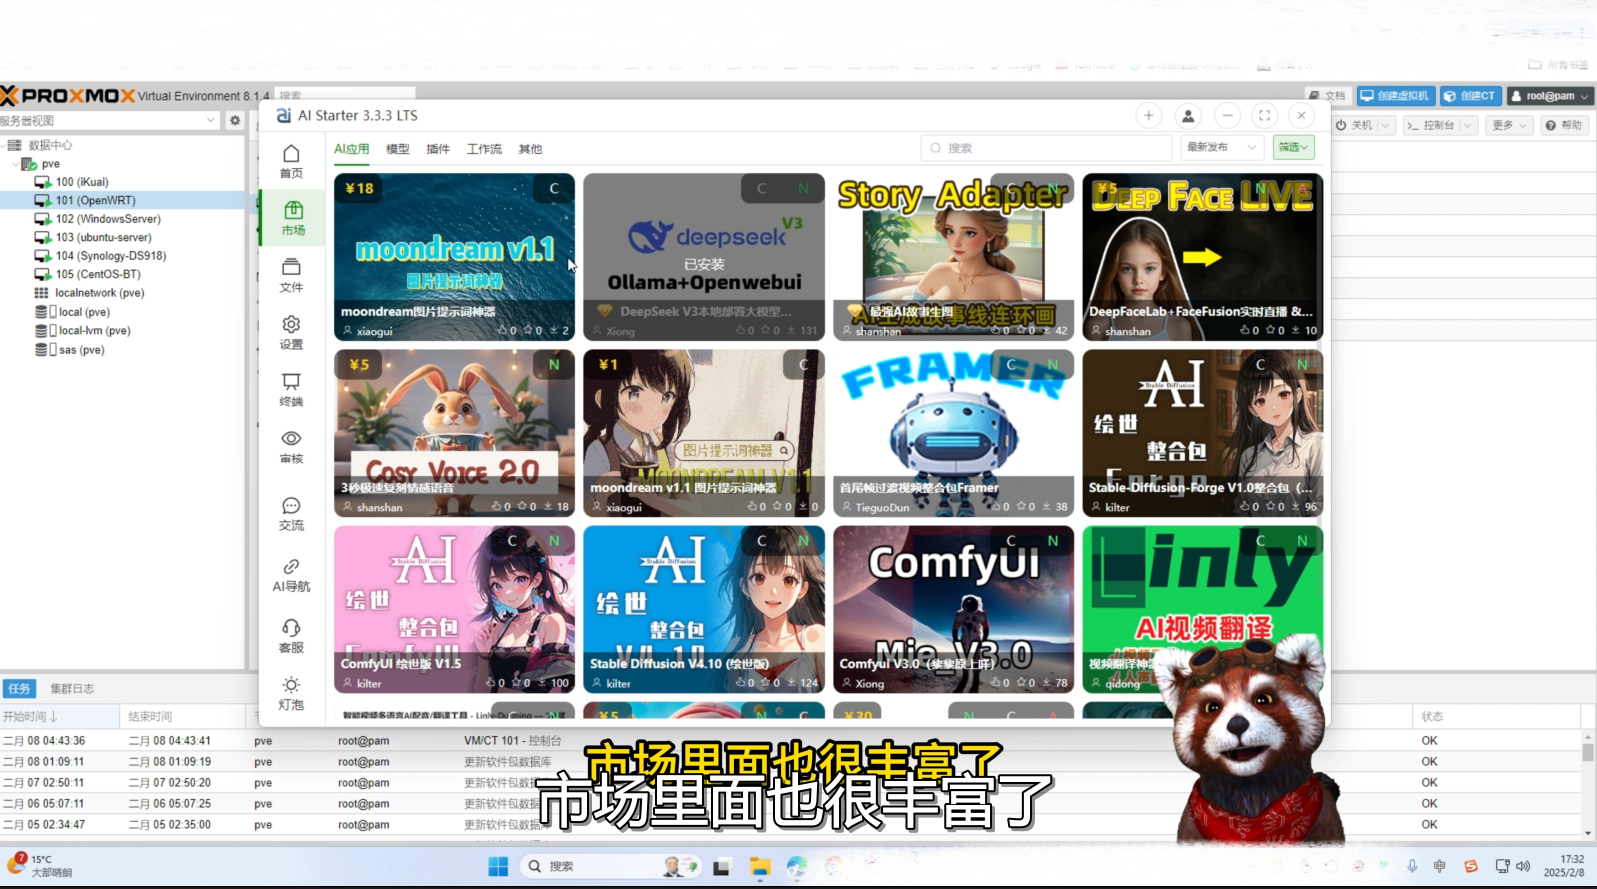Open the Framer app card
This screenshot has width=1597, height=889.
(953, 433)
